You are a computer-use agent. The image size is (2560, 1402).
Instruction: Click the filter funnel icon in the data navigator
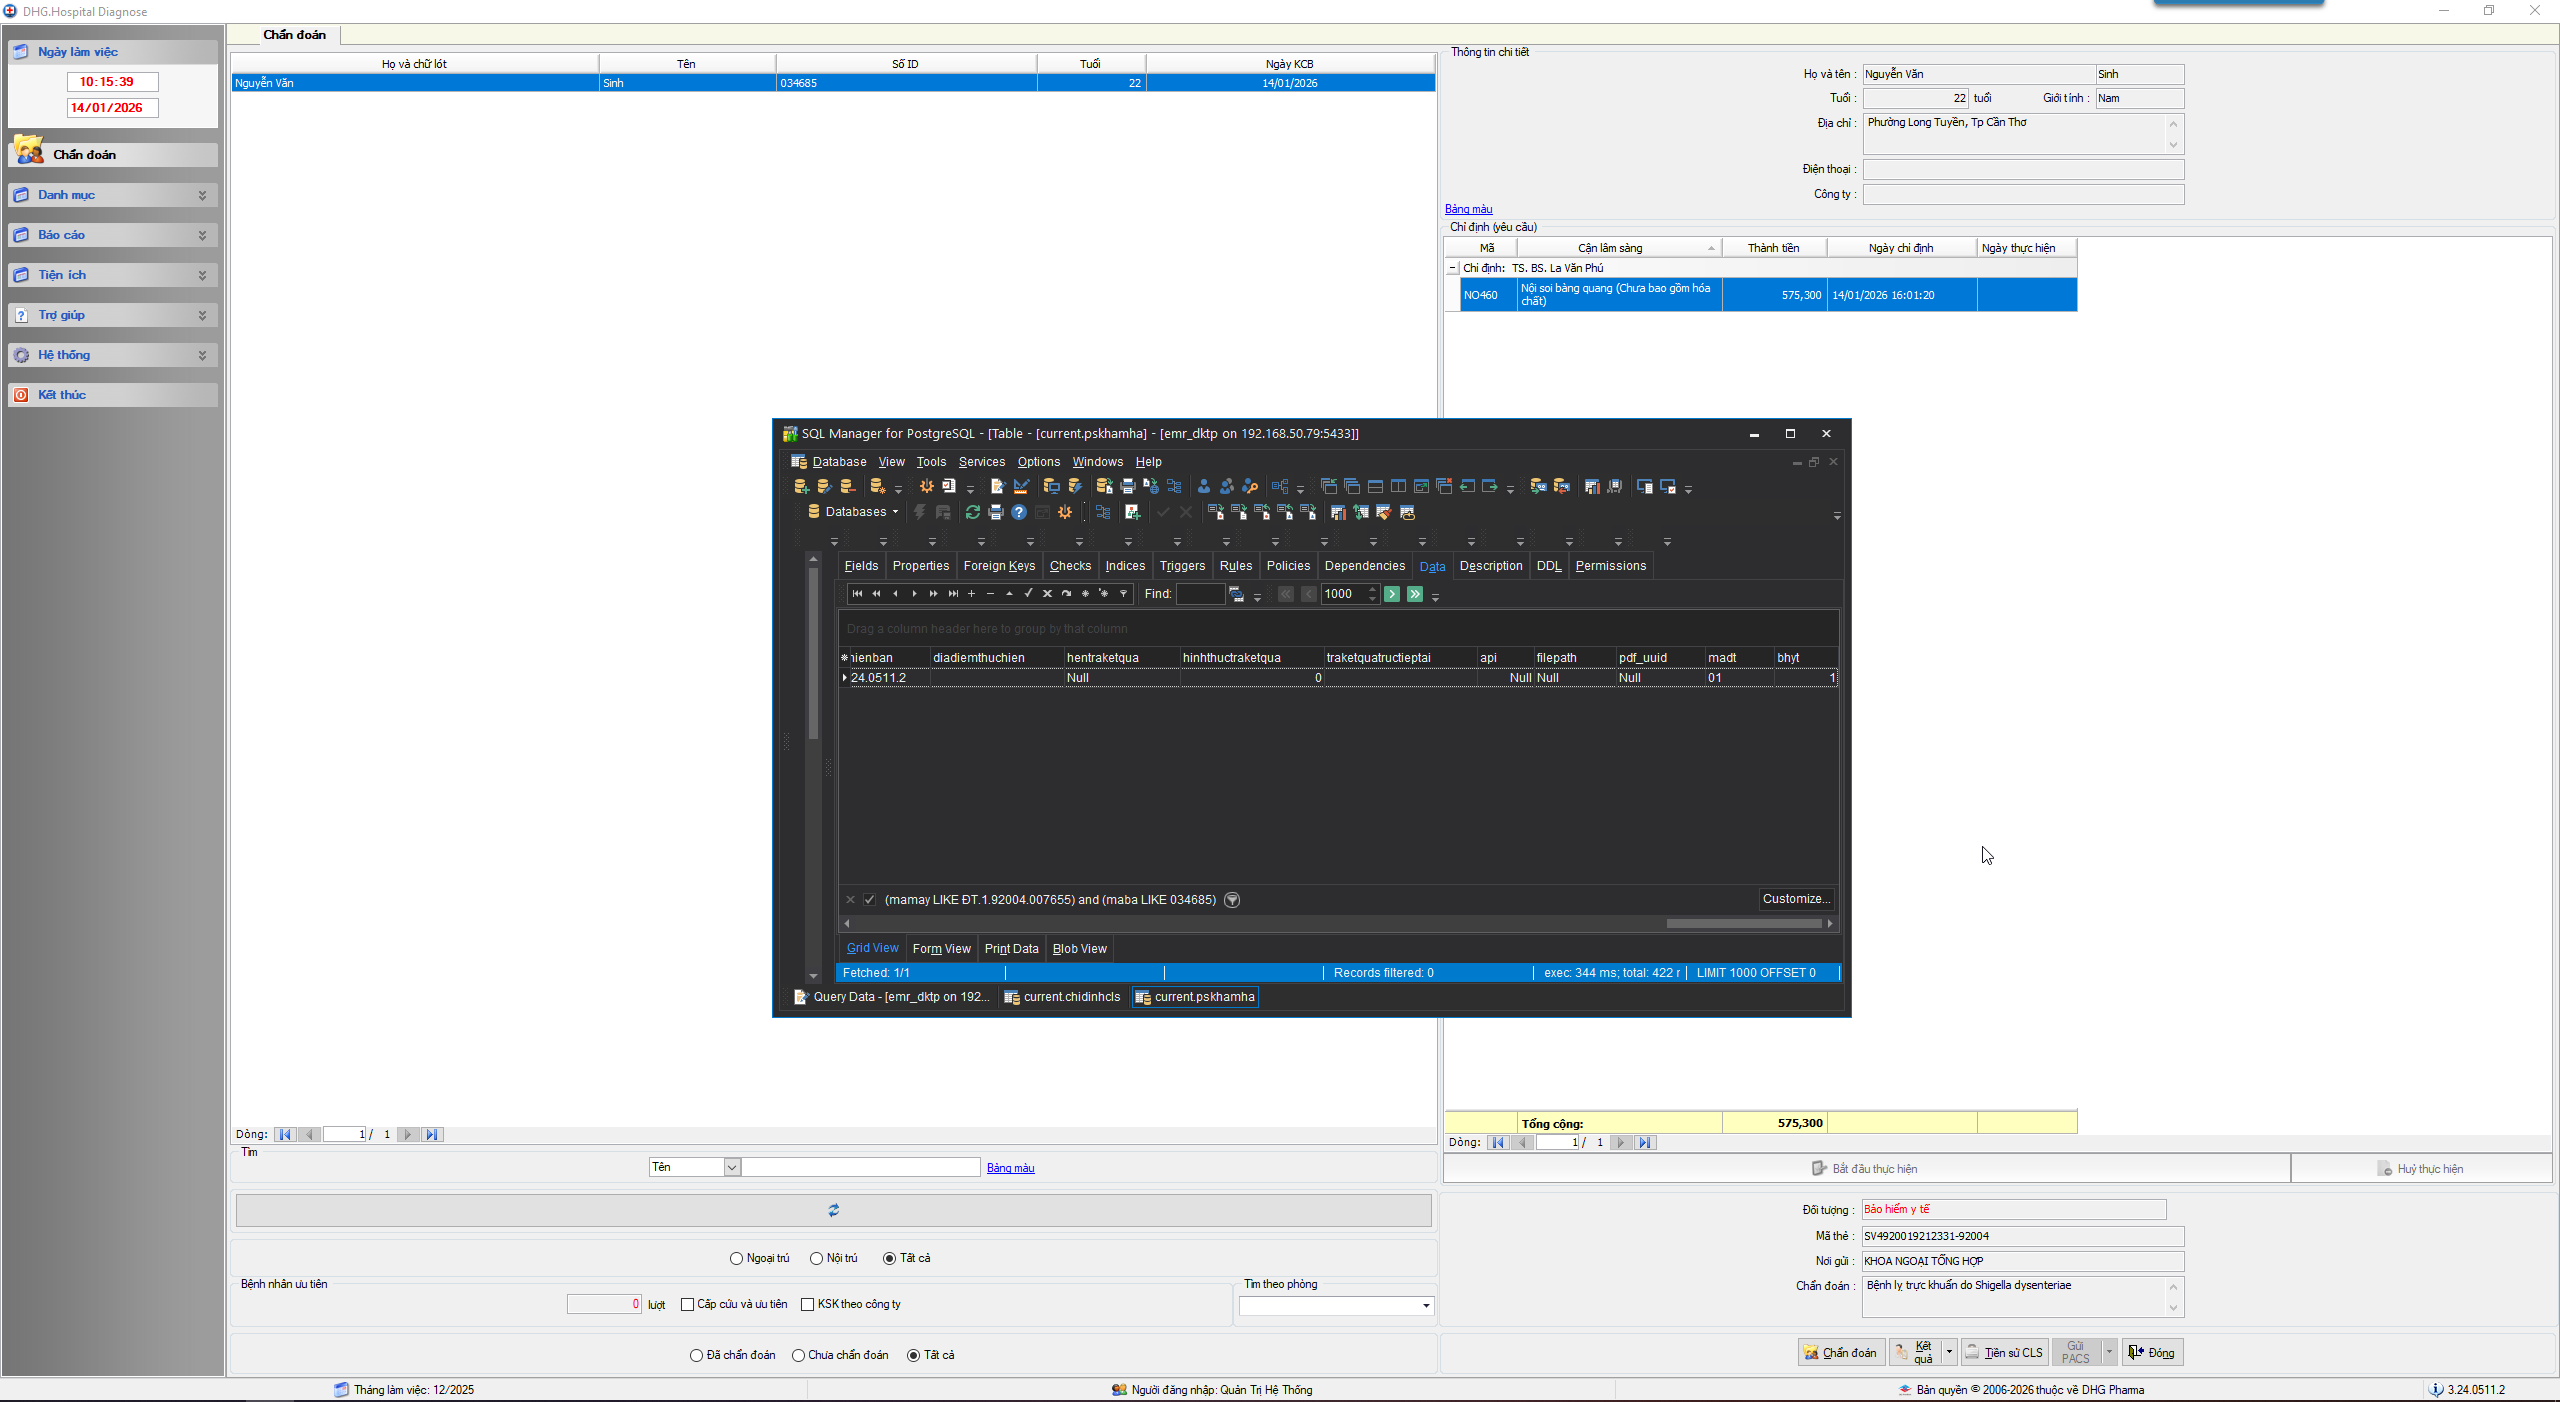coord(1123,594)
